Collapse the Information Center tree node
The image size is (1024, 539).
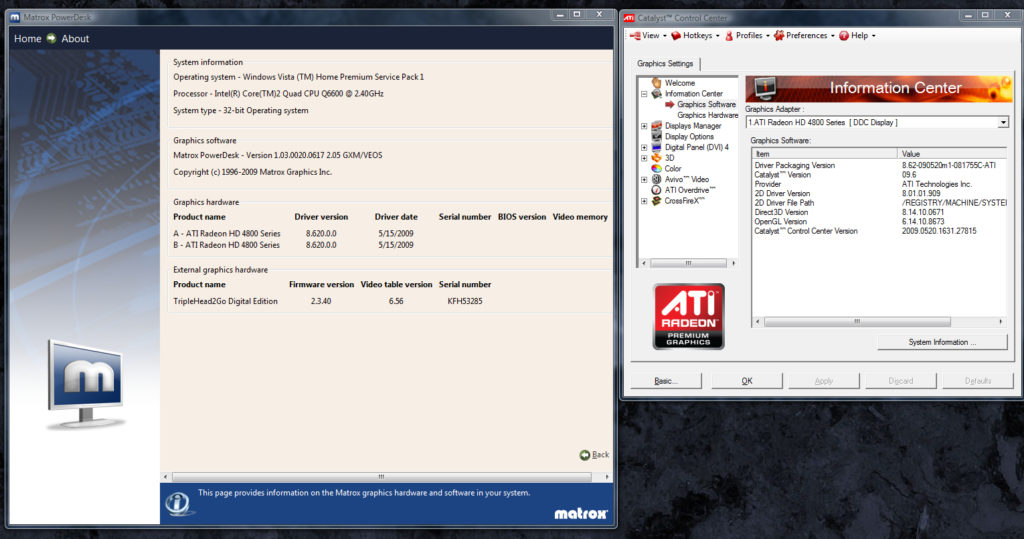(x=644, y=94)
